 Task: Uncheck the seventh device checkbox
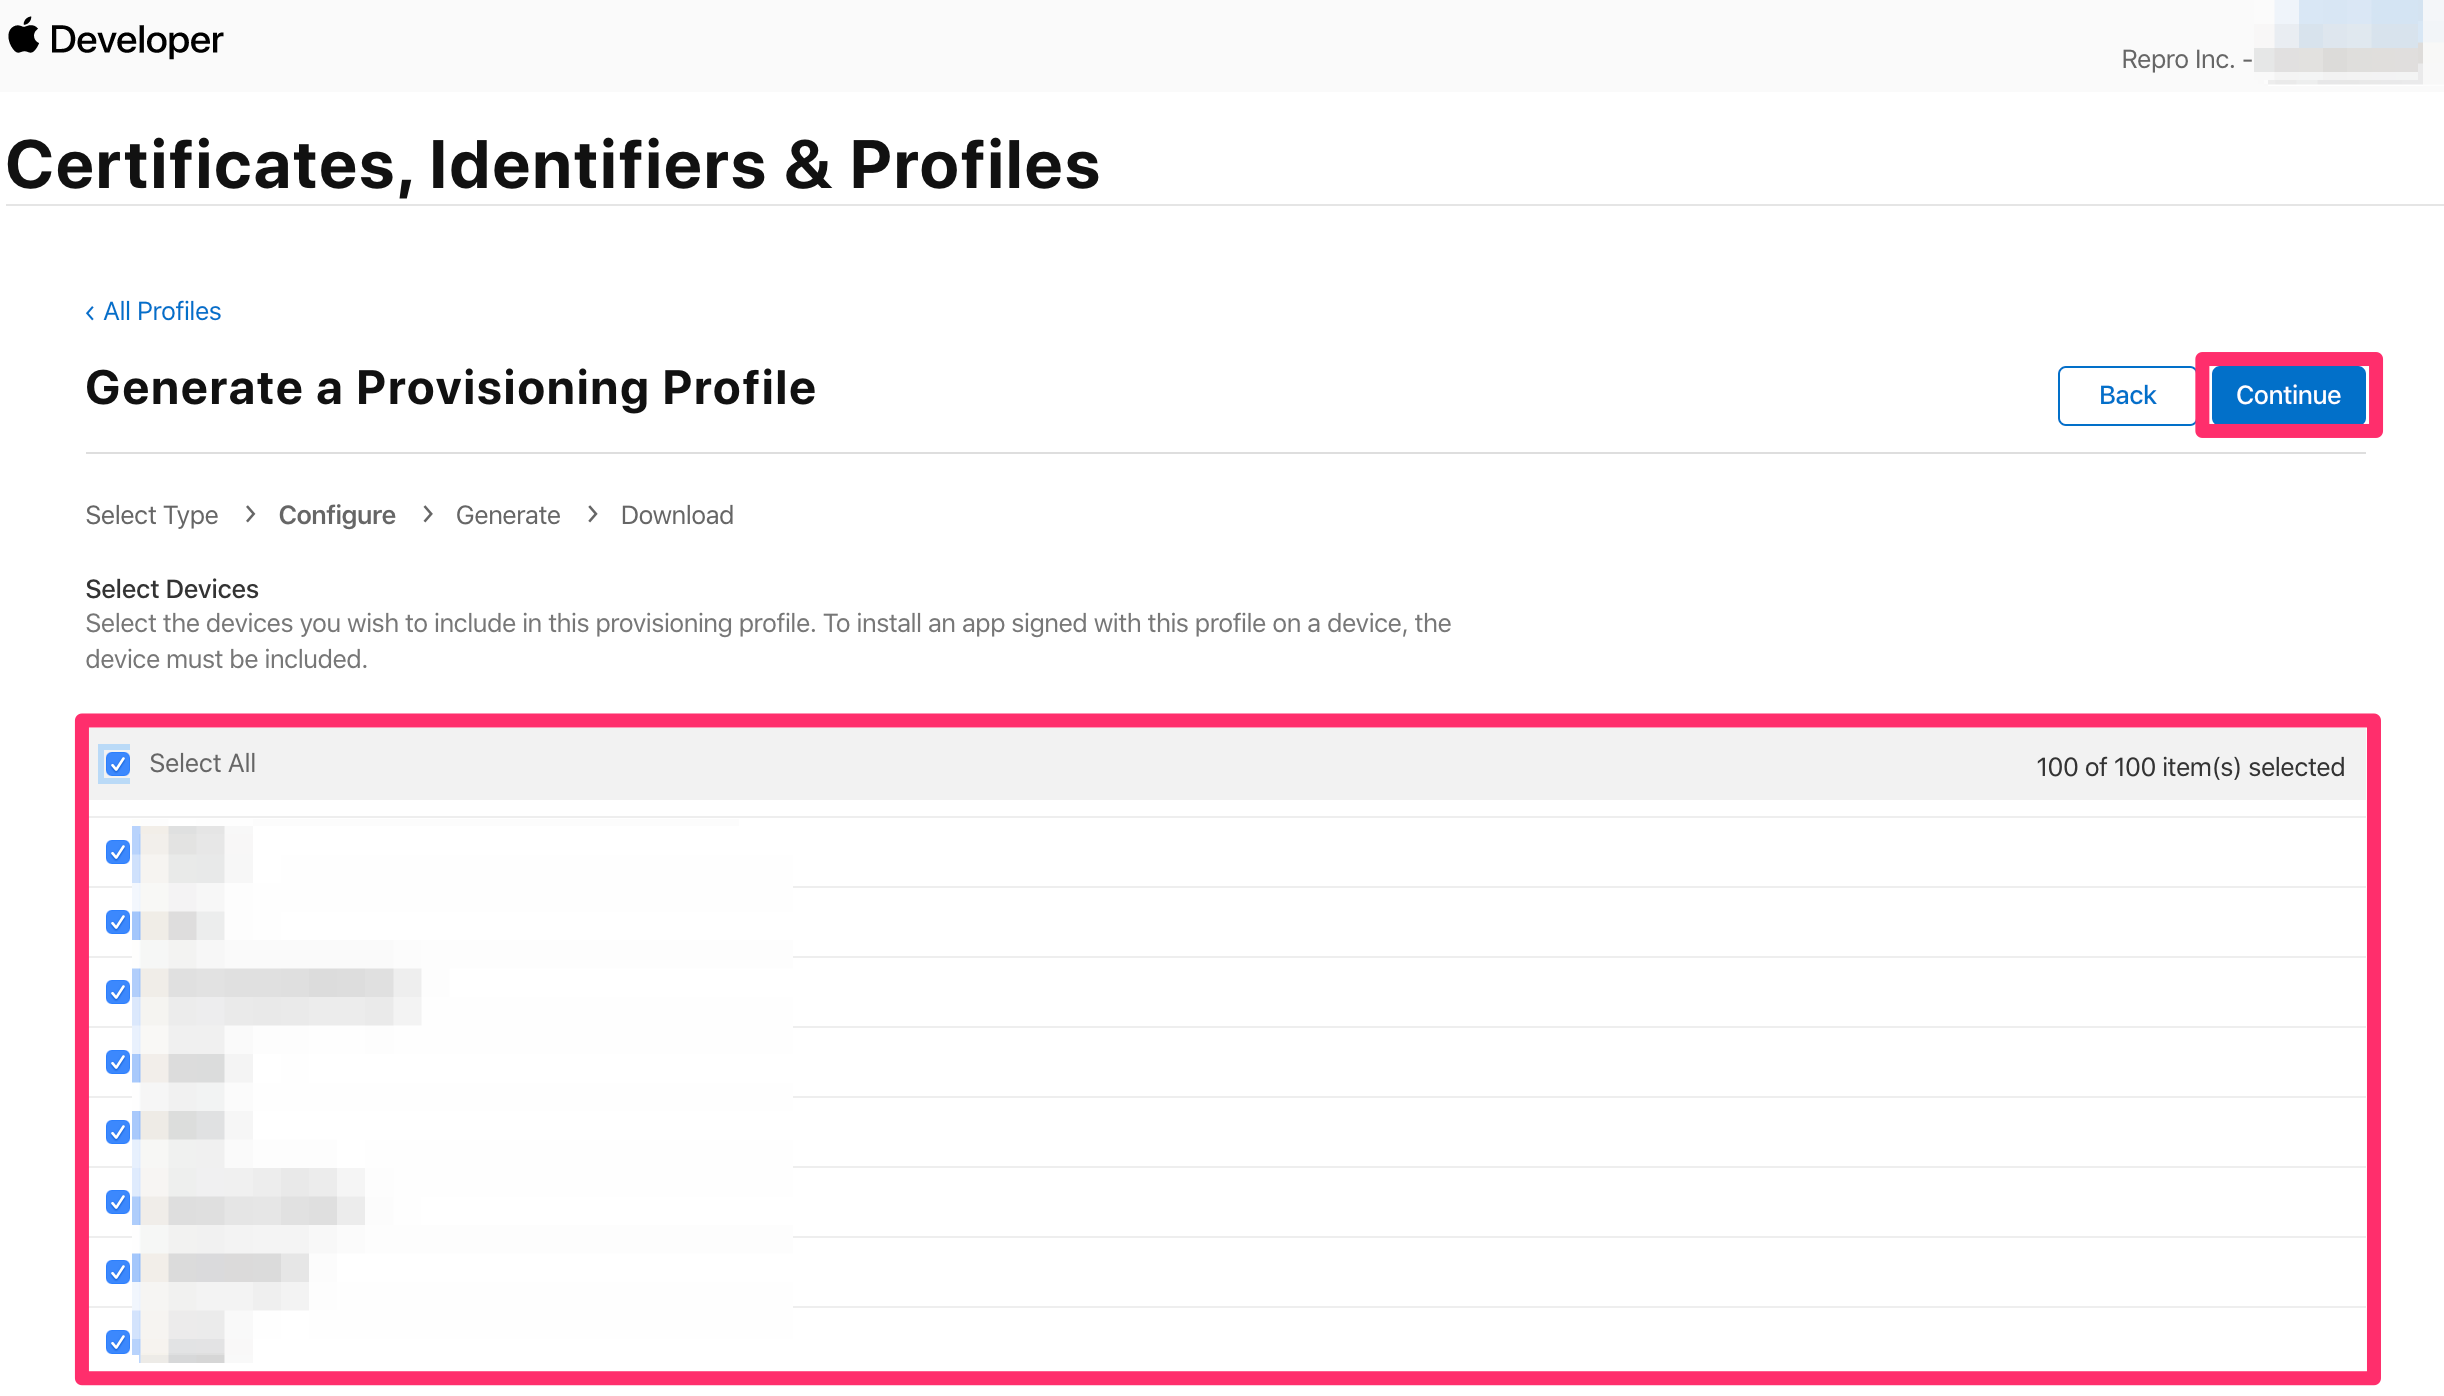tap(118, 1272)
